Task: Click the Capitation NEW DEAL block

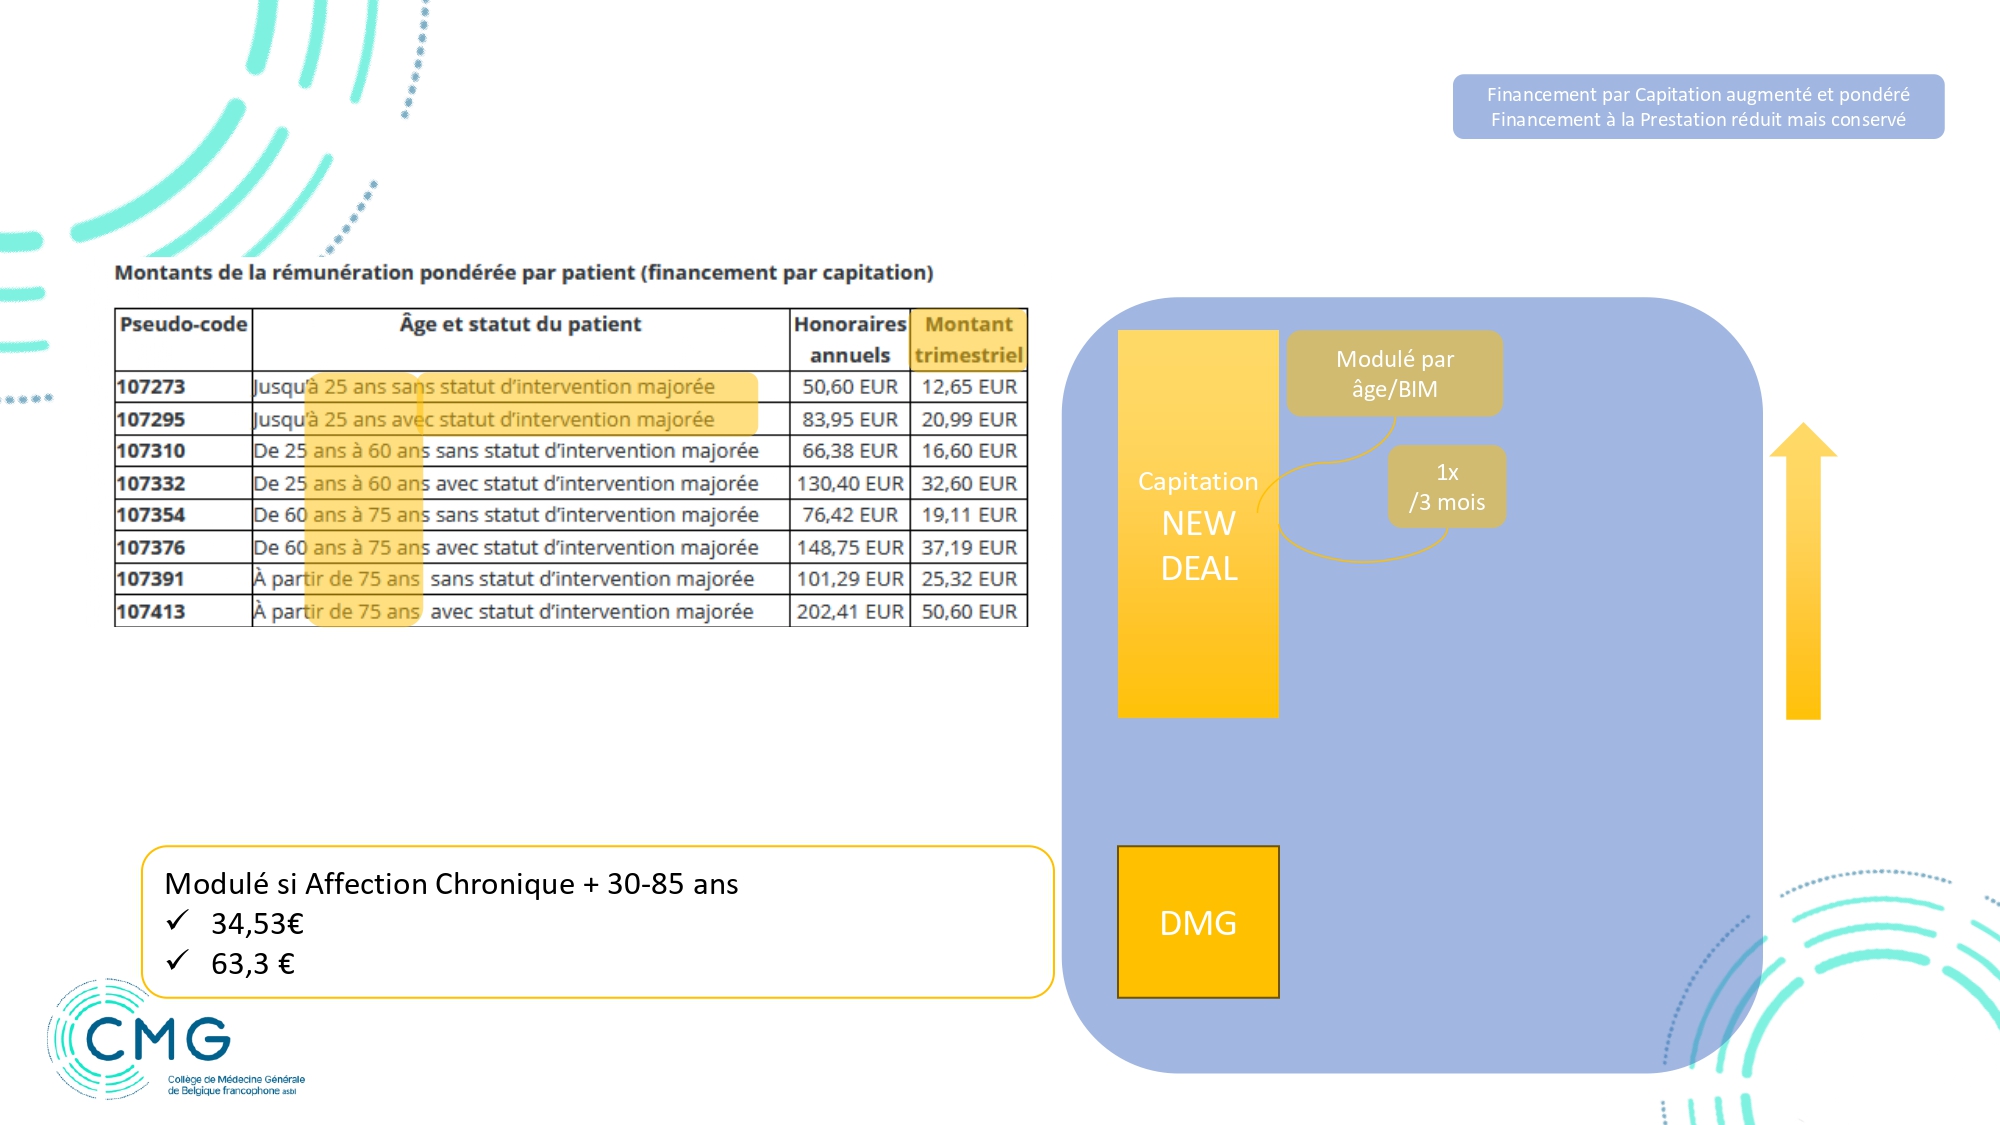Action: [x=1198, y=524]
